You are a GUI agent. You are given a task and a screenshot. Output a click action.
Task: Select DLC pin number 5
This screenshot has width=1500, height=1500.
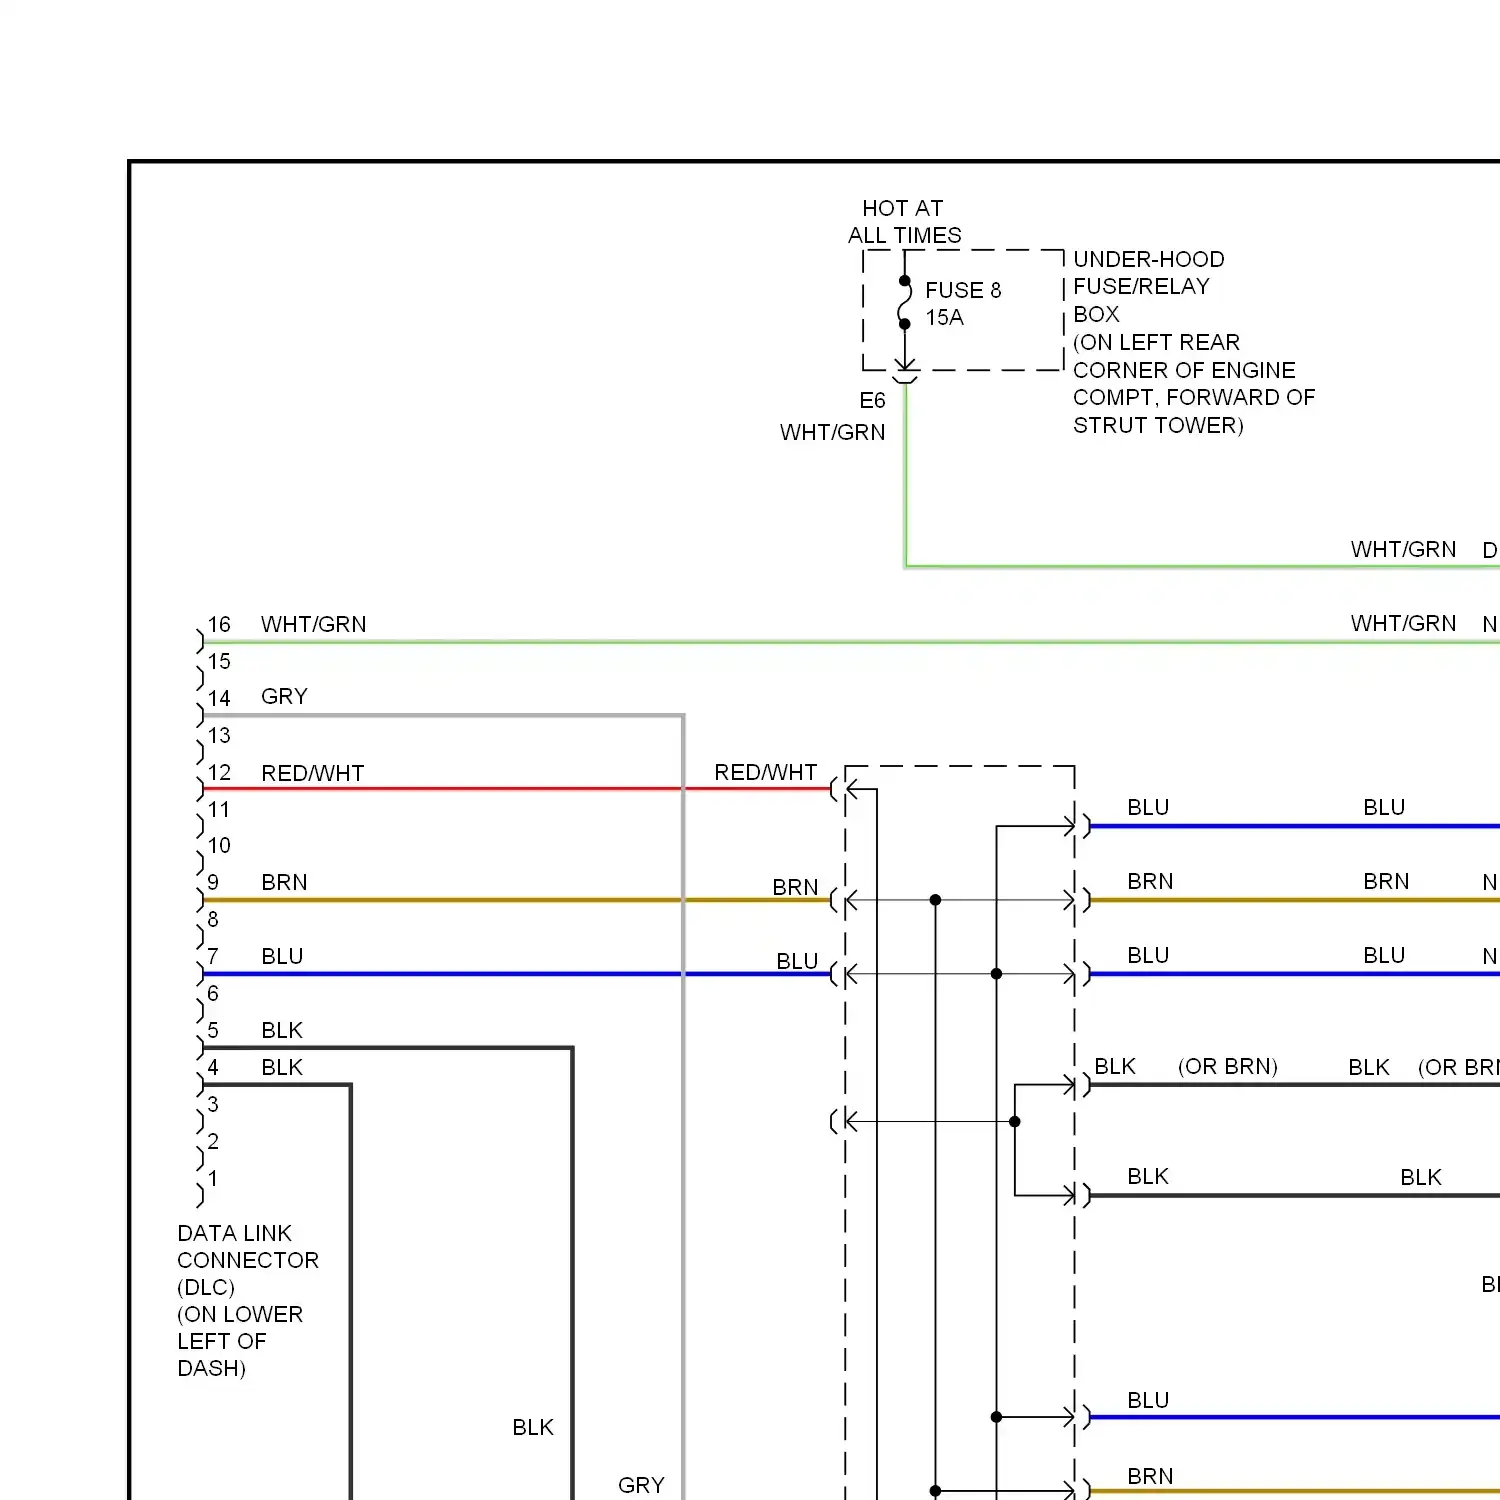tap(213, 1031)
